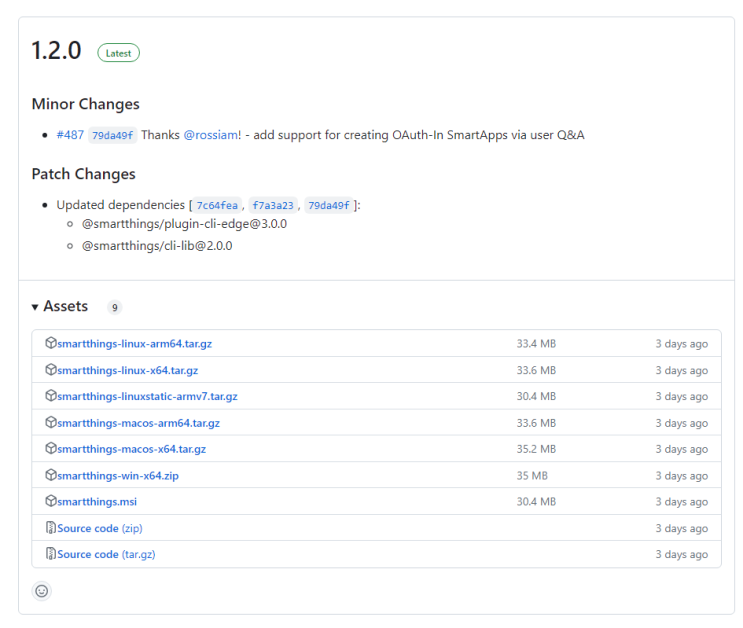Click the package icon beside smartthings.msi

[51, 501]
